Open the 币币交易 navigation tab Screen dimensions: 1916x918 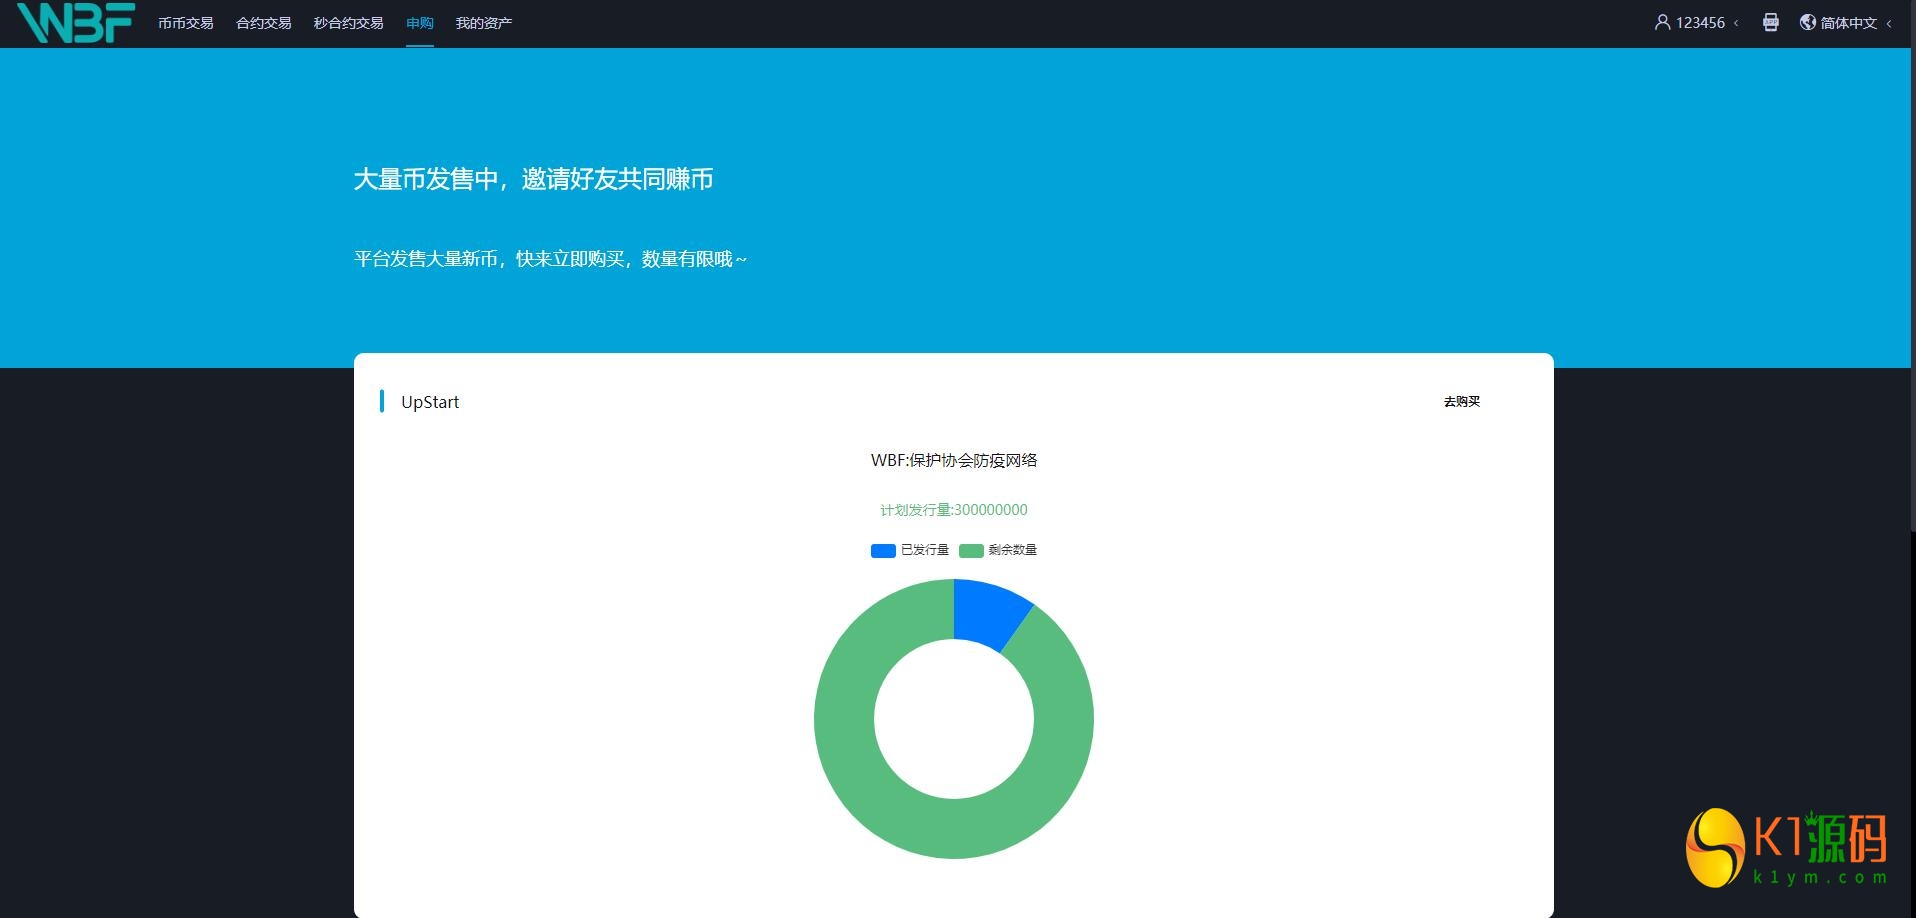click(186, 23)
